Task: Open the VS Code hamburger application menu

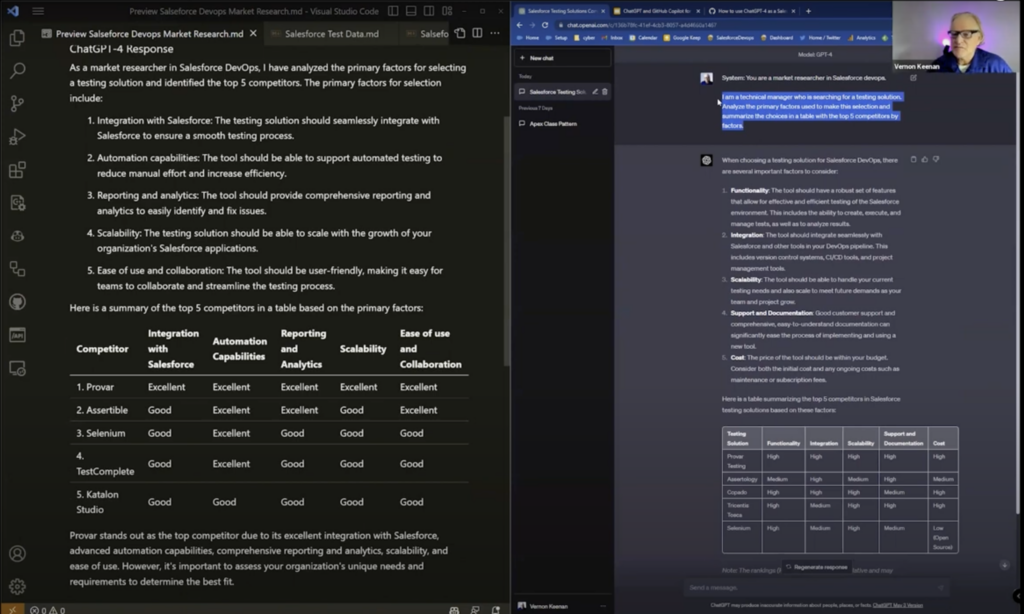Action: point(38,11)
